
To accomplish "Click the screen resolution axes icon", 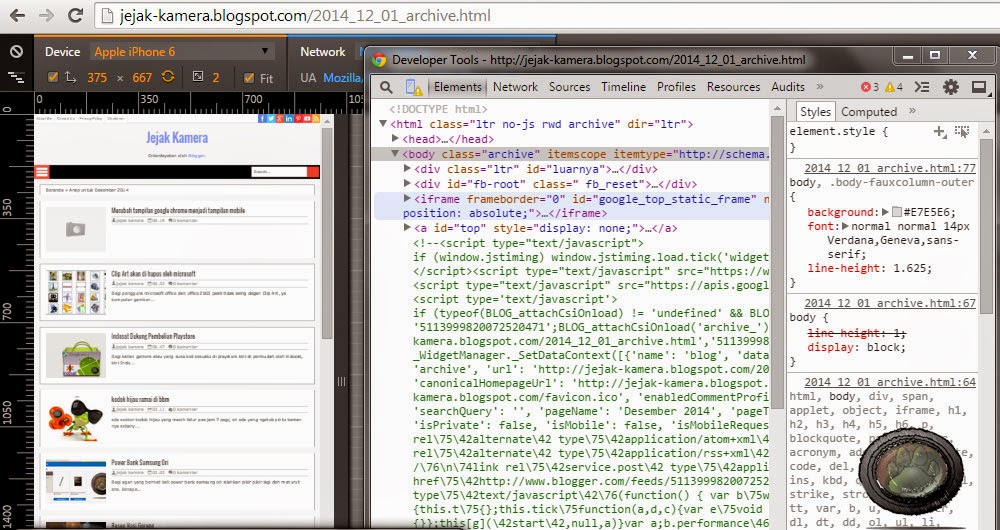I will pyautogui.click(x=70, y=77).
